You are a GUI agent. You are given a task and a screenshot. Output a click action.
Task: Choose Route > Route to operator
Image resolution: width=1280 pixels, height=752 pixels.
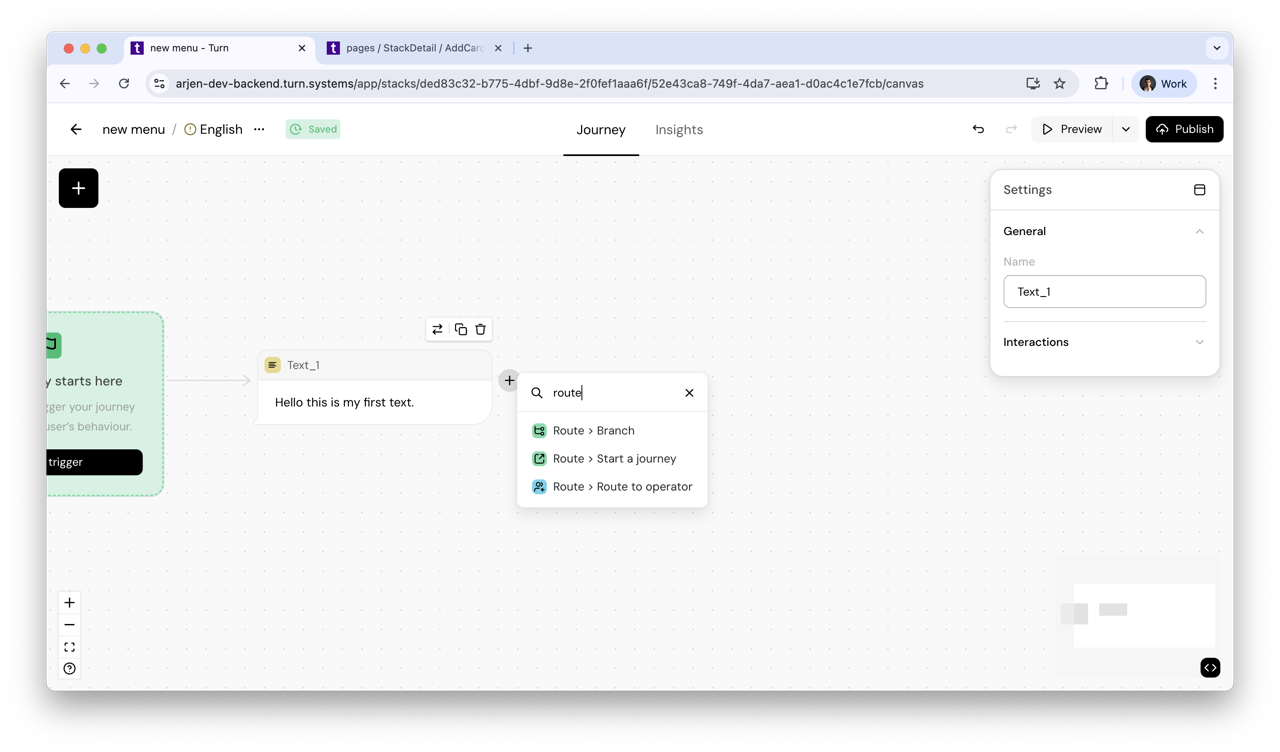tap(622, 486)
